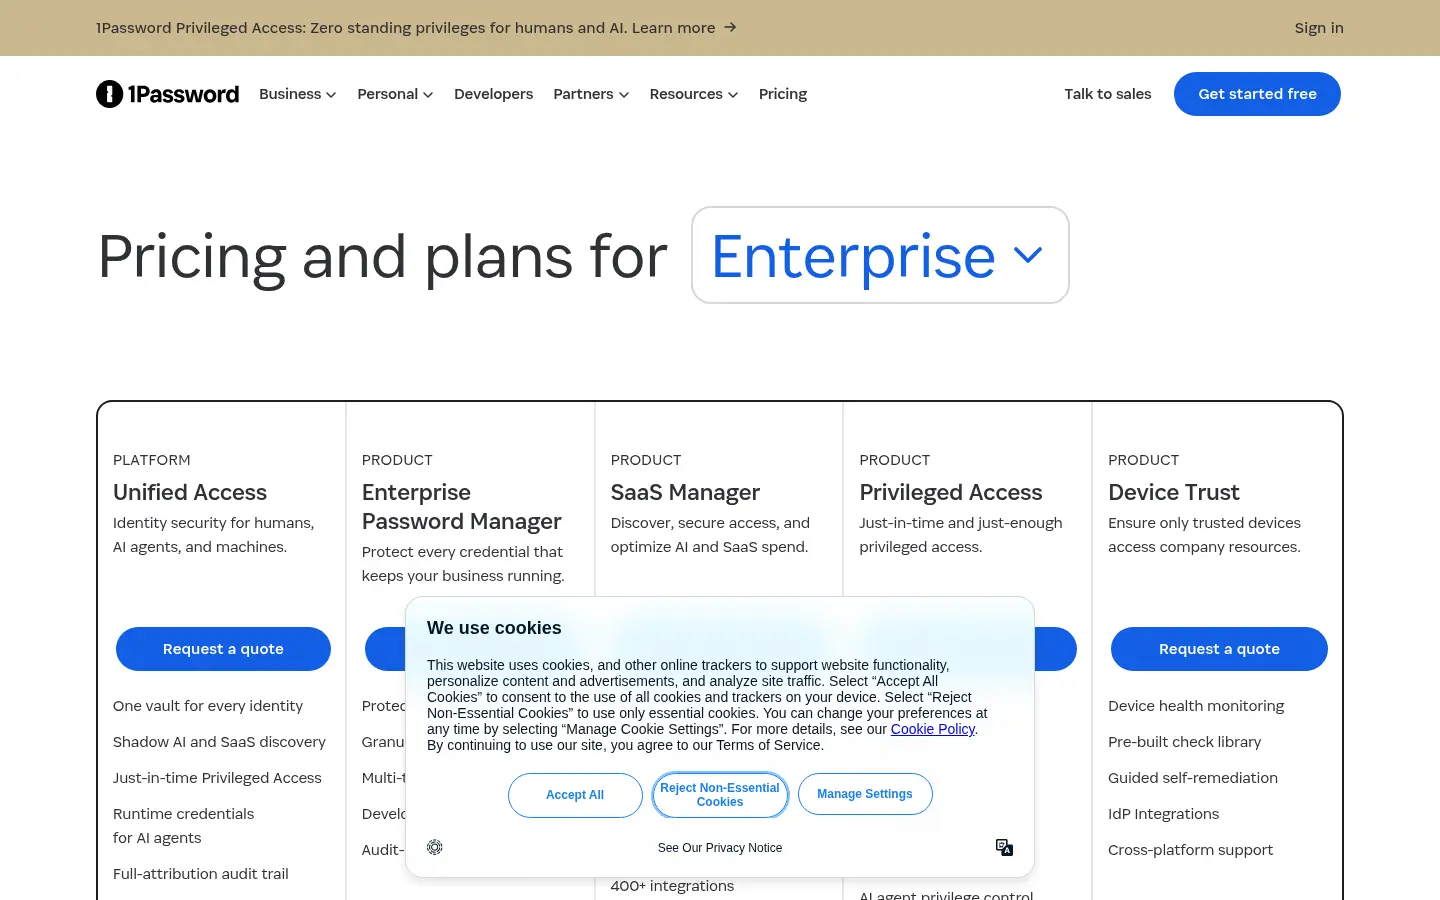Open the Enterprise plan selector dropdown
Image resolution: width=1440 pixels, height=900 pixels.
880,255
